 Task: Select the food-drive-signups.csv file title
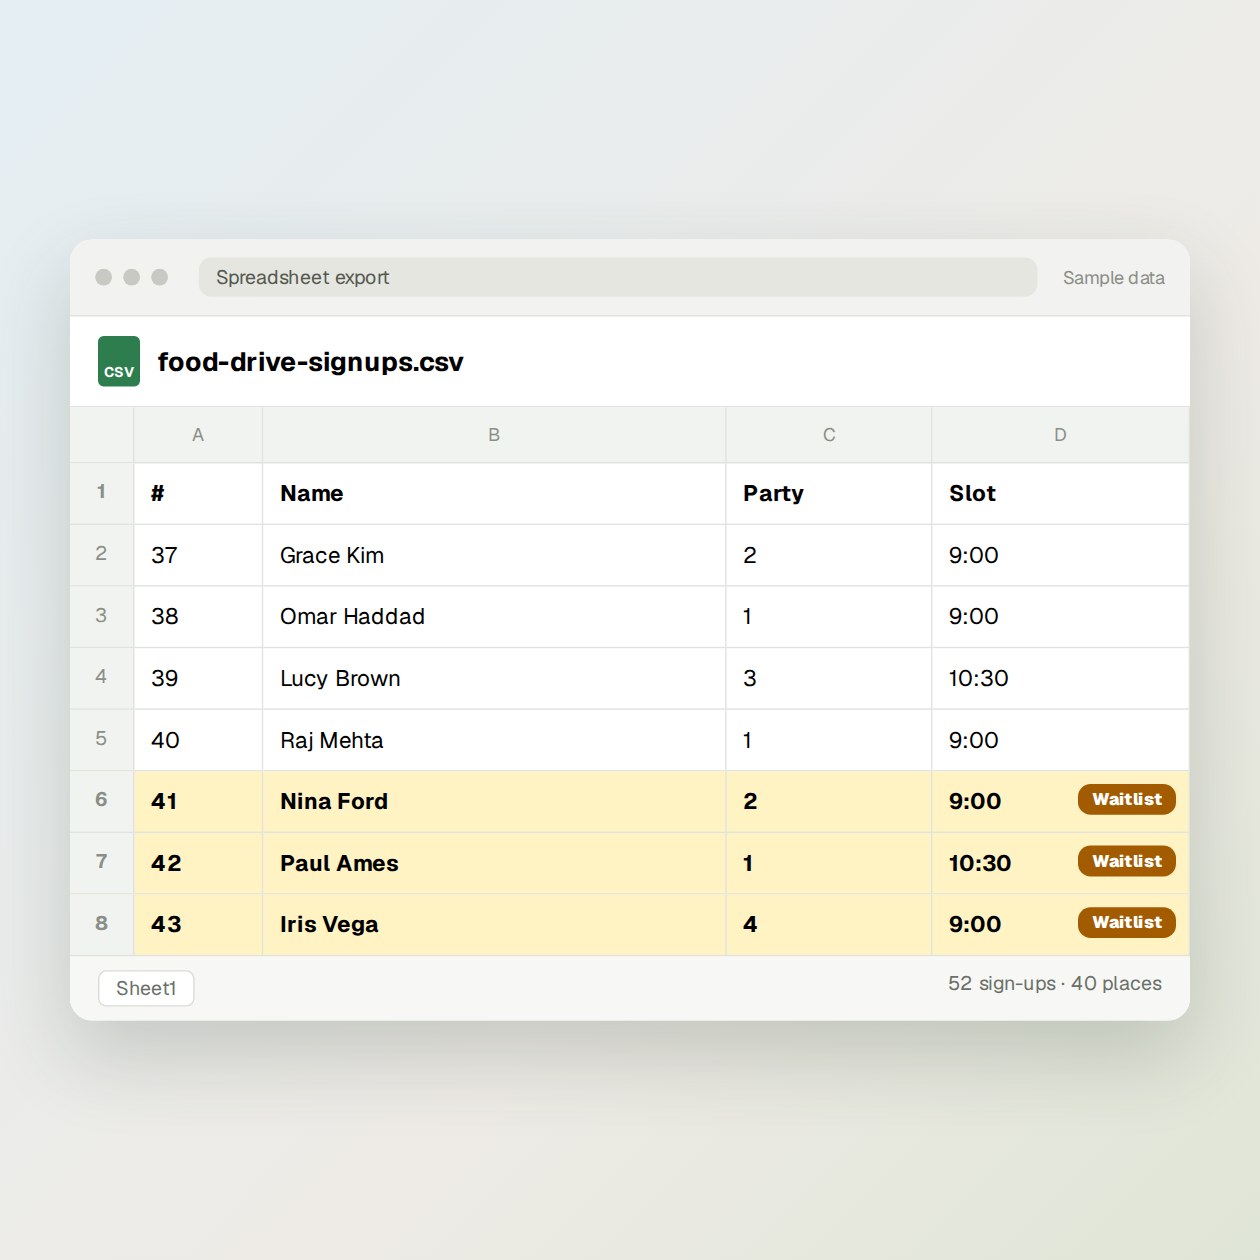click(x=311, y=362)
